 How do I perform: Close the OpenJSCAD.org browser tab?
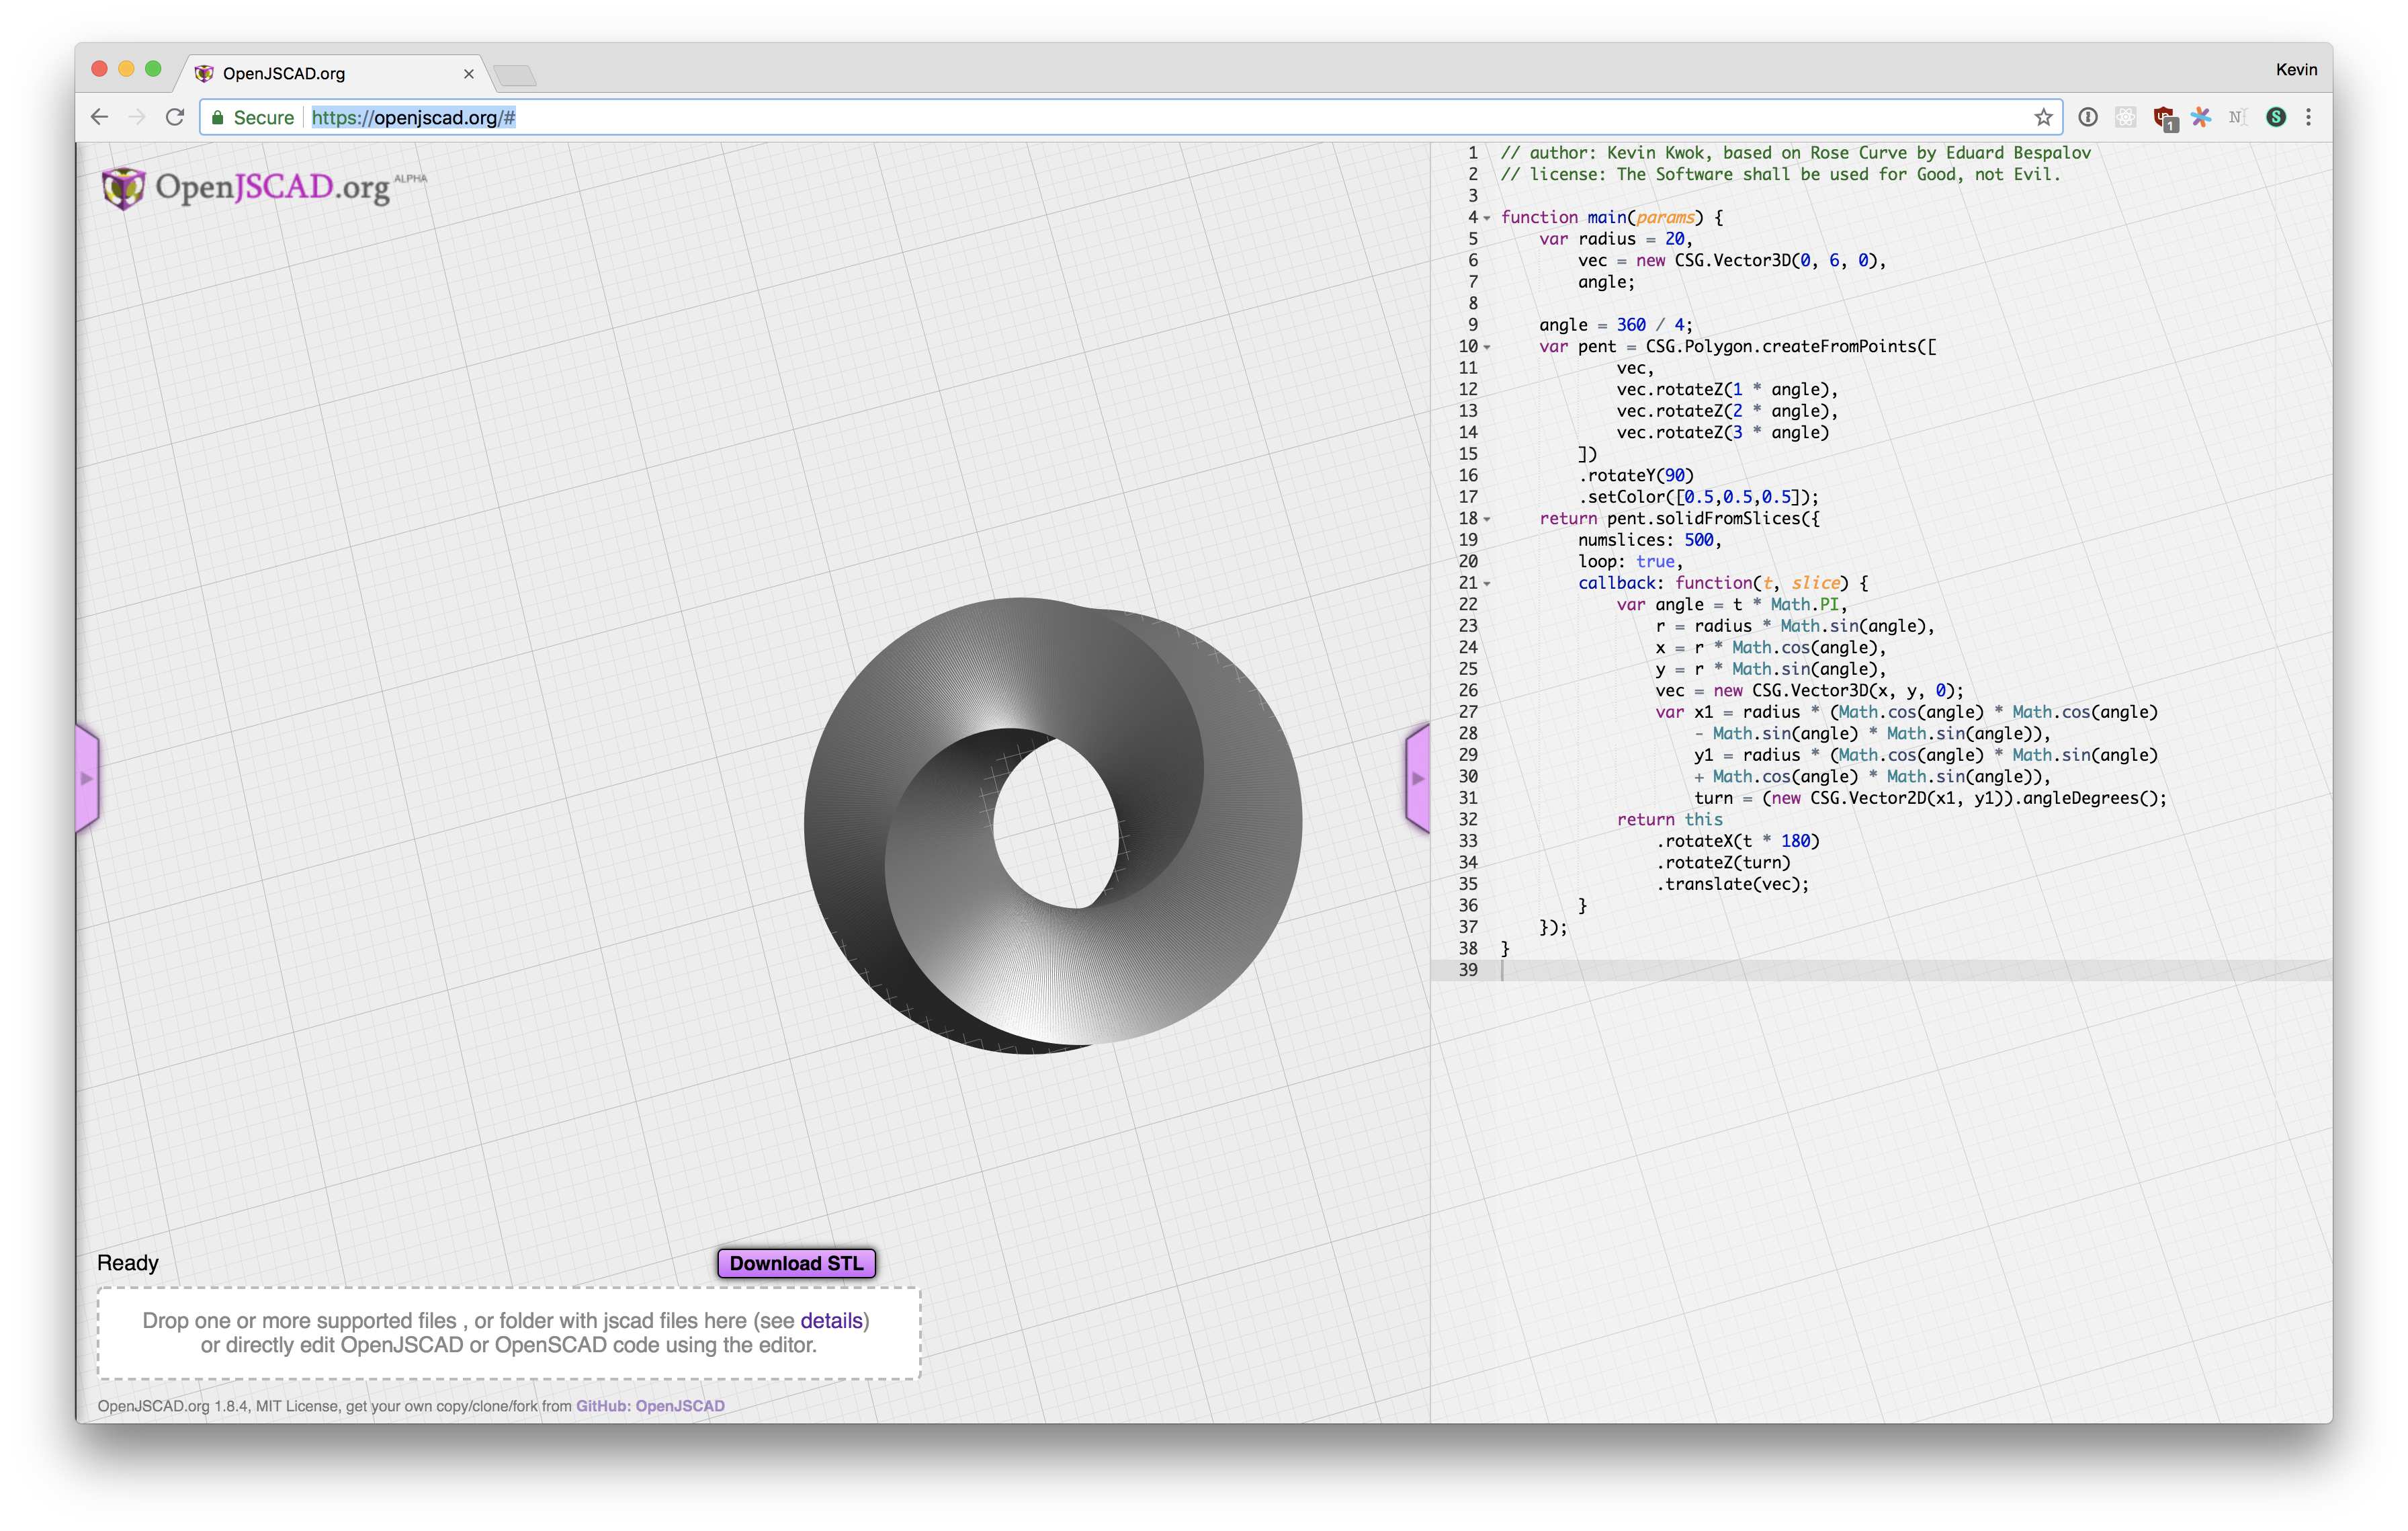coord(468,73)
